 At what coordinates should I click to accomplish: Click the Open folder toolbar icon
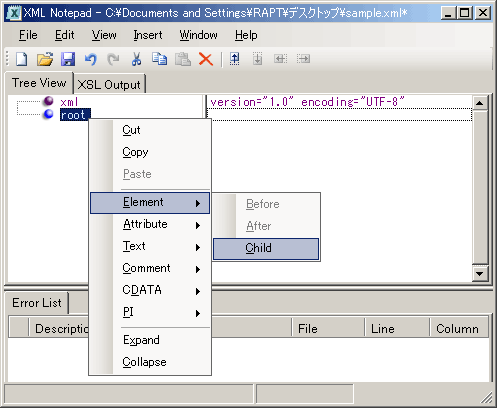45,59
